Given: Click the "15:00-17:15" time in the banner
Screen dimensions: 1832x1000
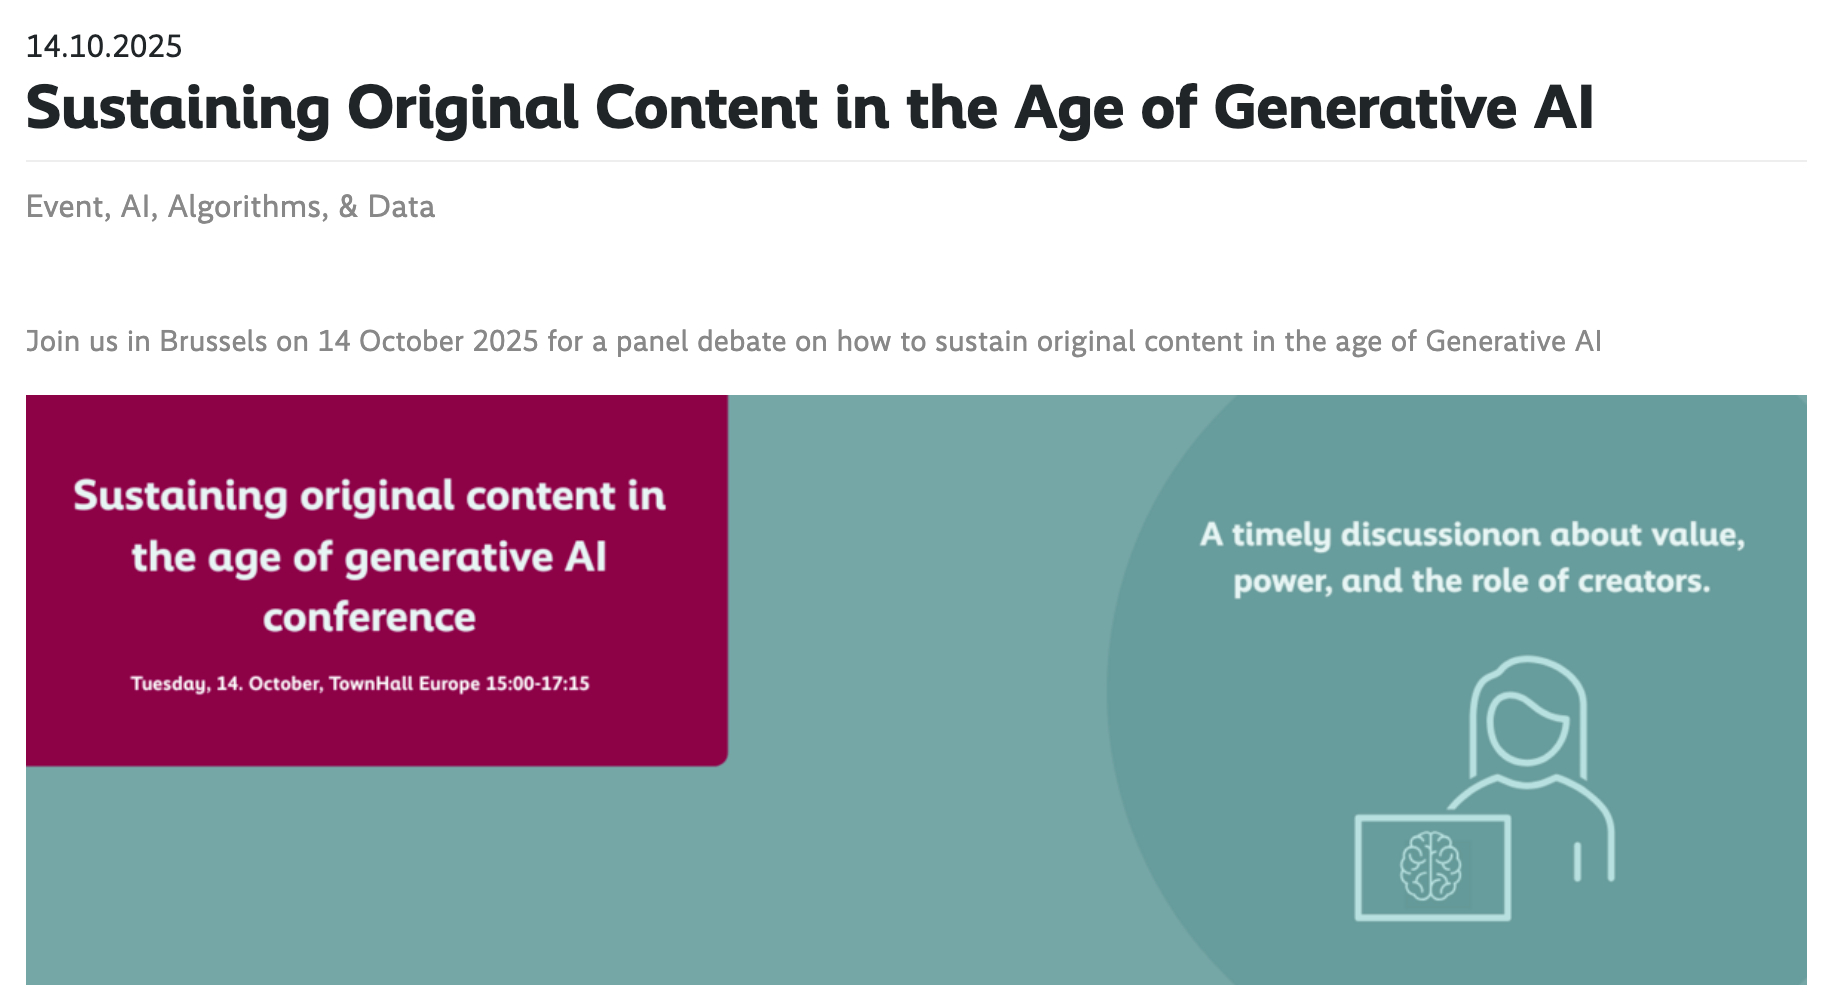Looking at the screenshot, I should click(x=538, y=684).
